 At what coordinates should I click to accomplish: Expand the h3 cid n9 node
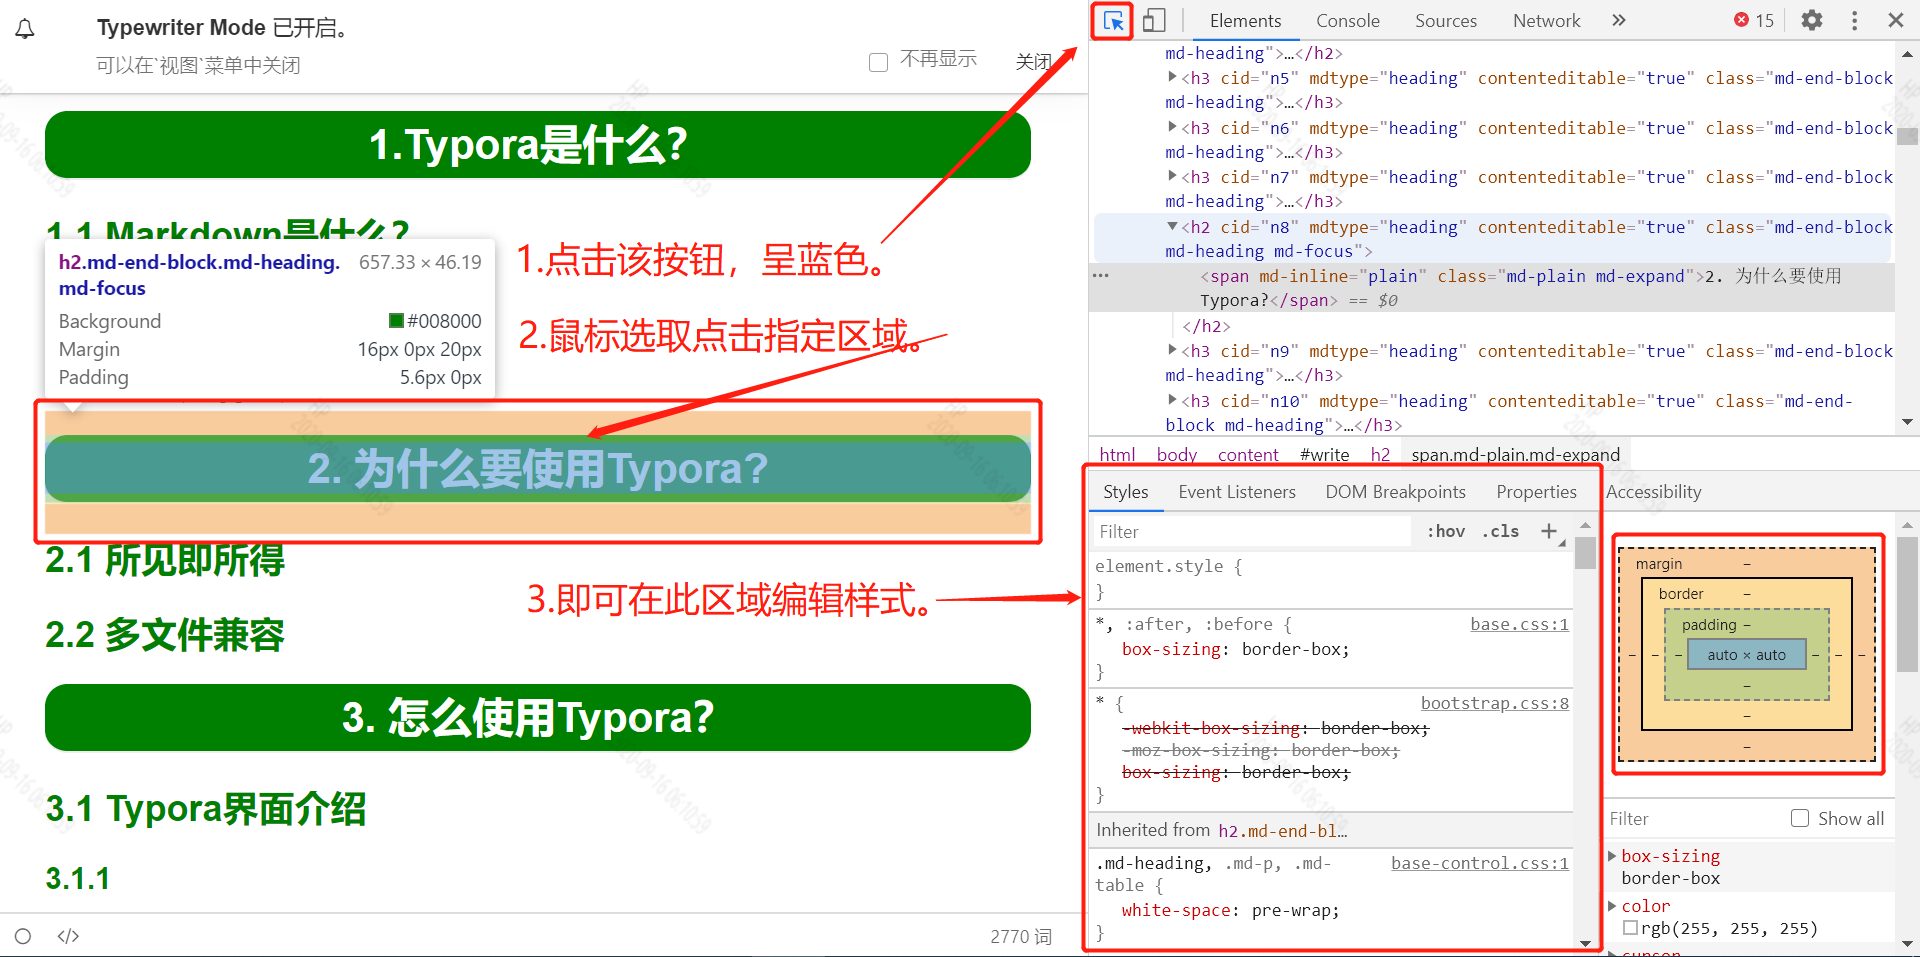point(1172,350)
